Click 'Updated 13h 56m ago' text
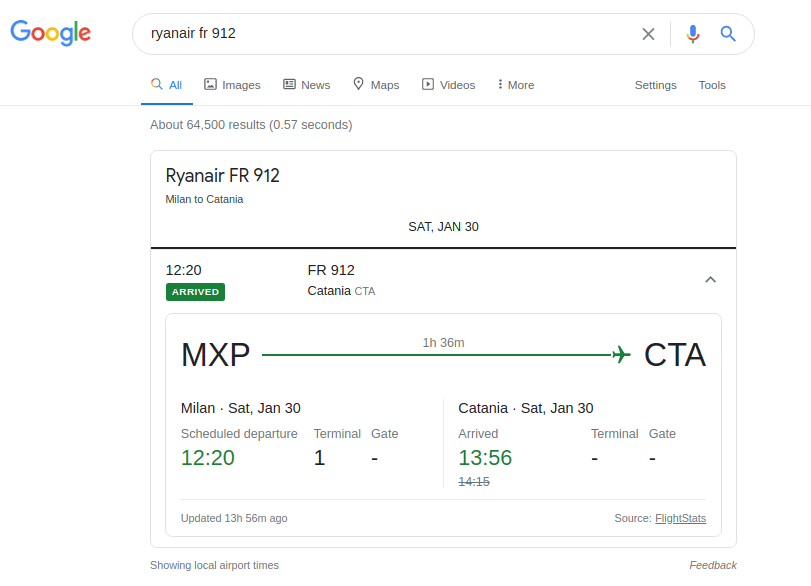Viewport: 811px width, 586px height. [234, 518]
